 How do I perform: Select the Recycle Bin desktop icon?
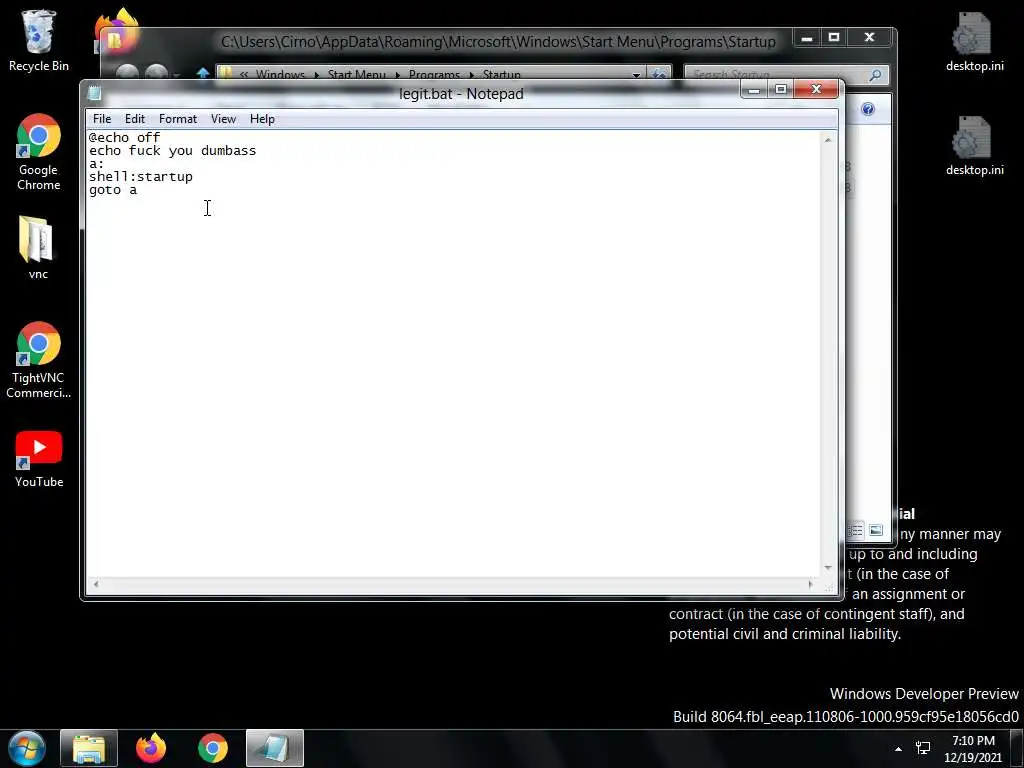coord(39,40)
